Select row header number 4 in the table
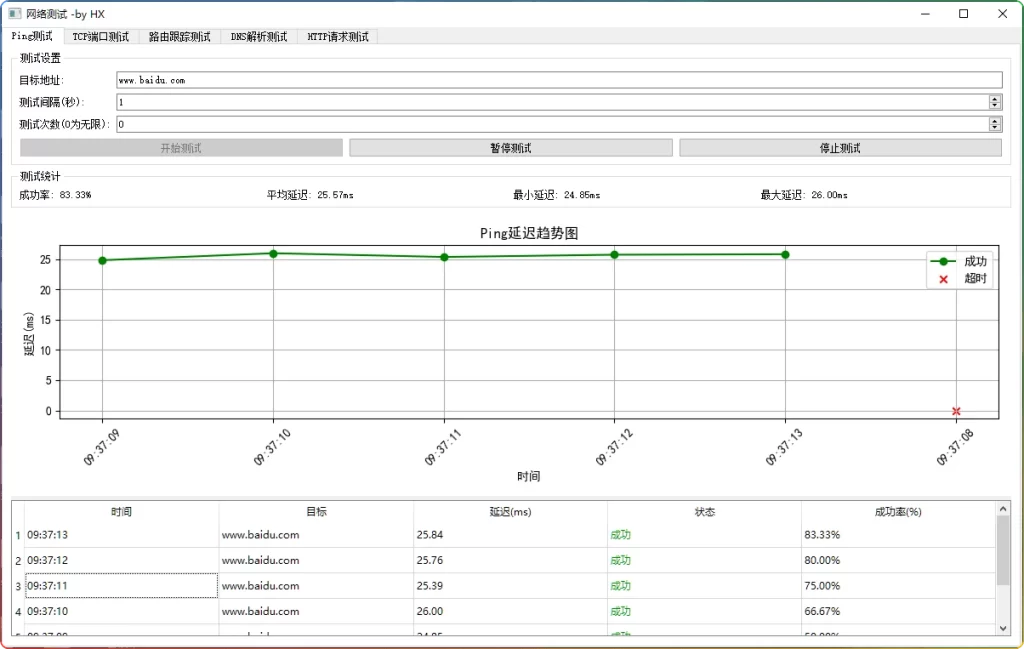 coord(18,611)
